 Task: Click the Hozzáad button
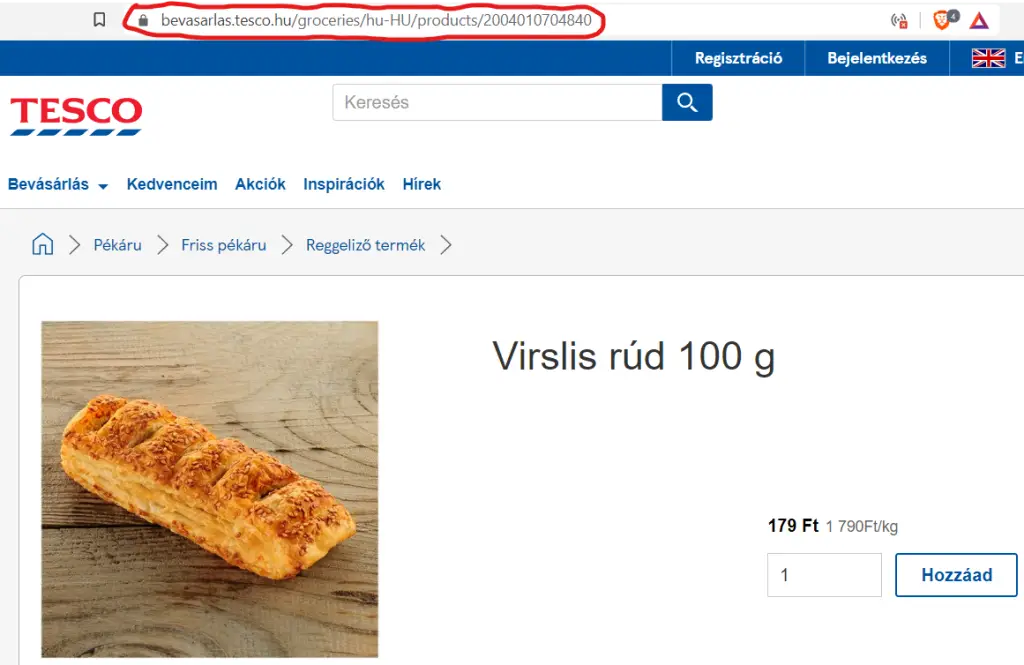pos(956,575)
